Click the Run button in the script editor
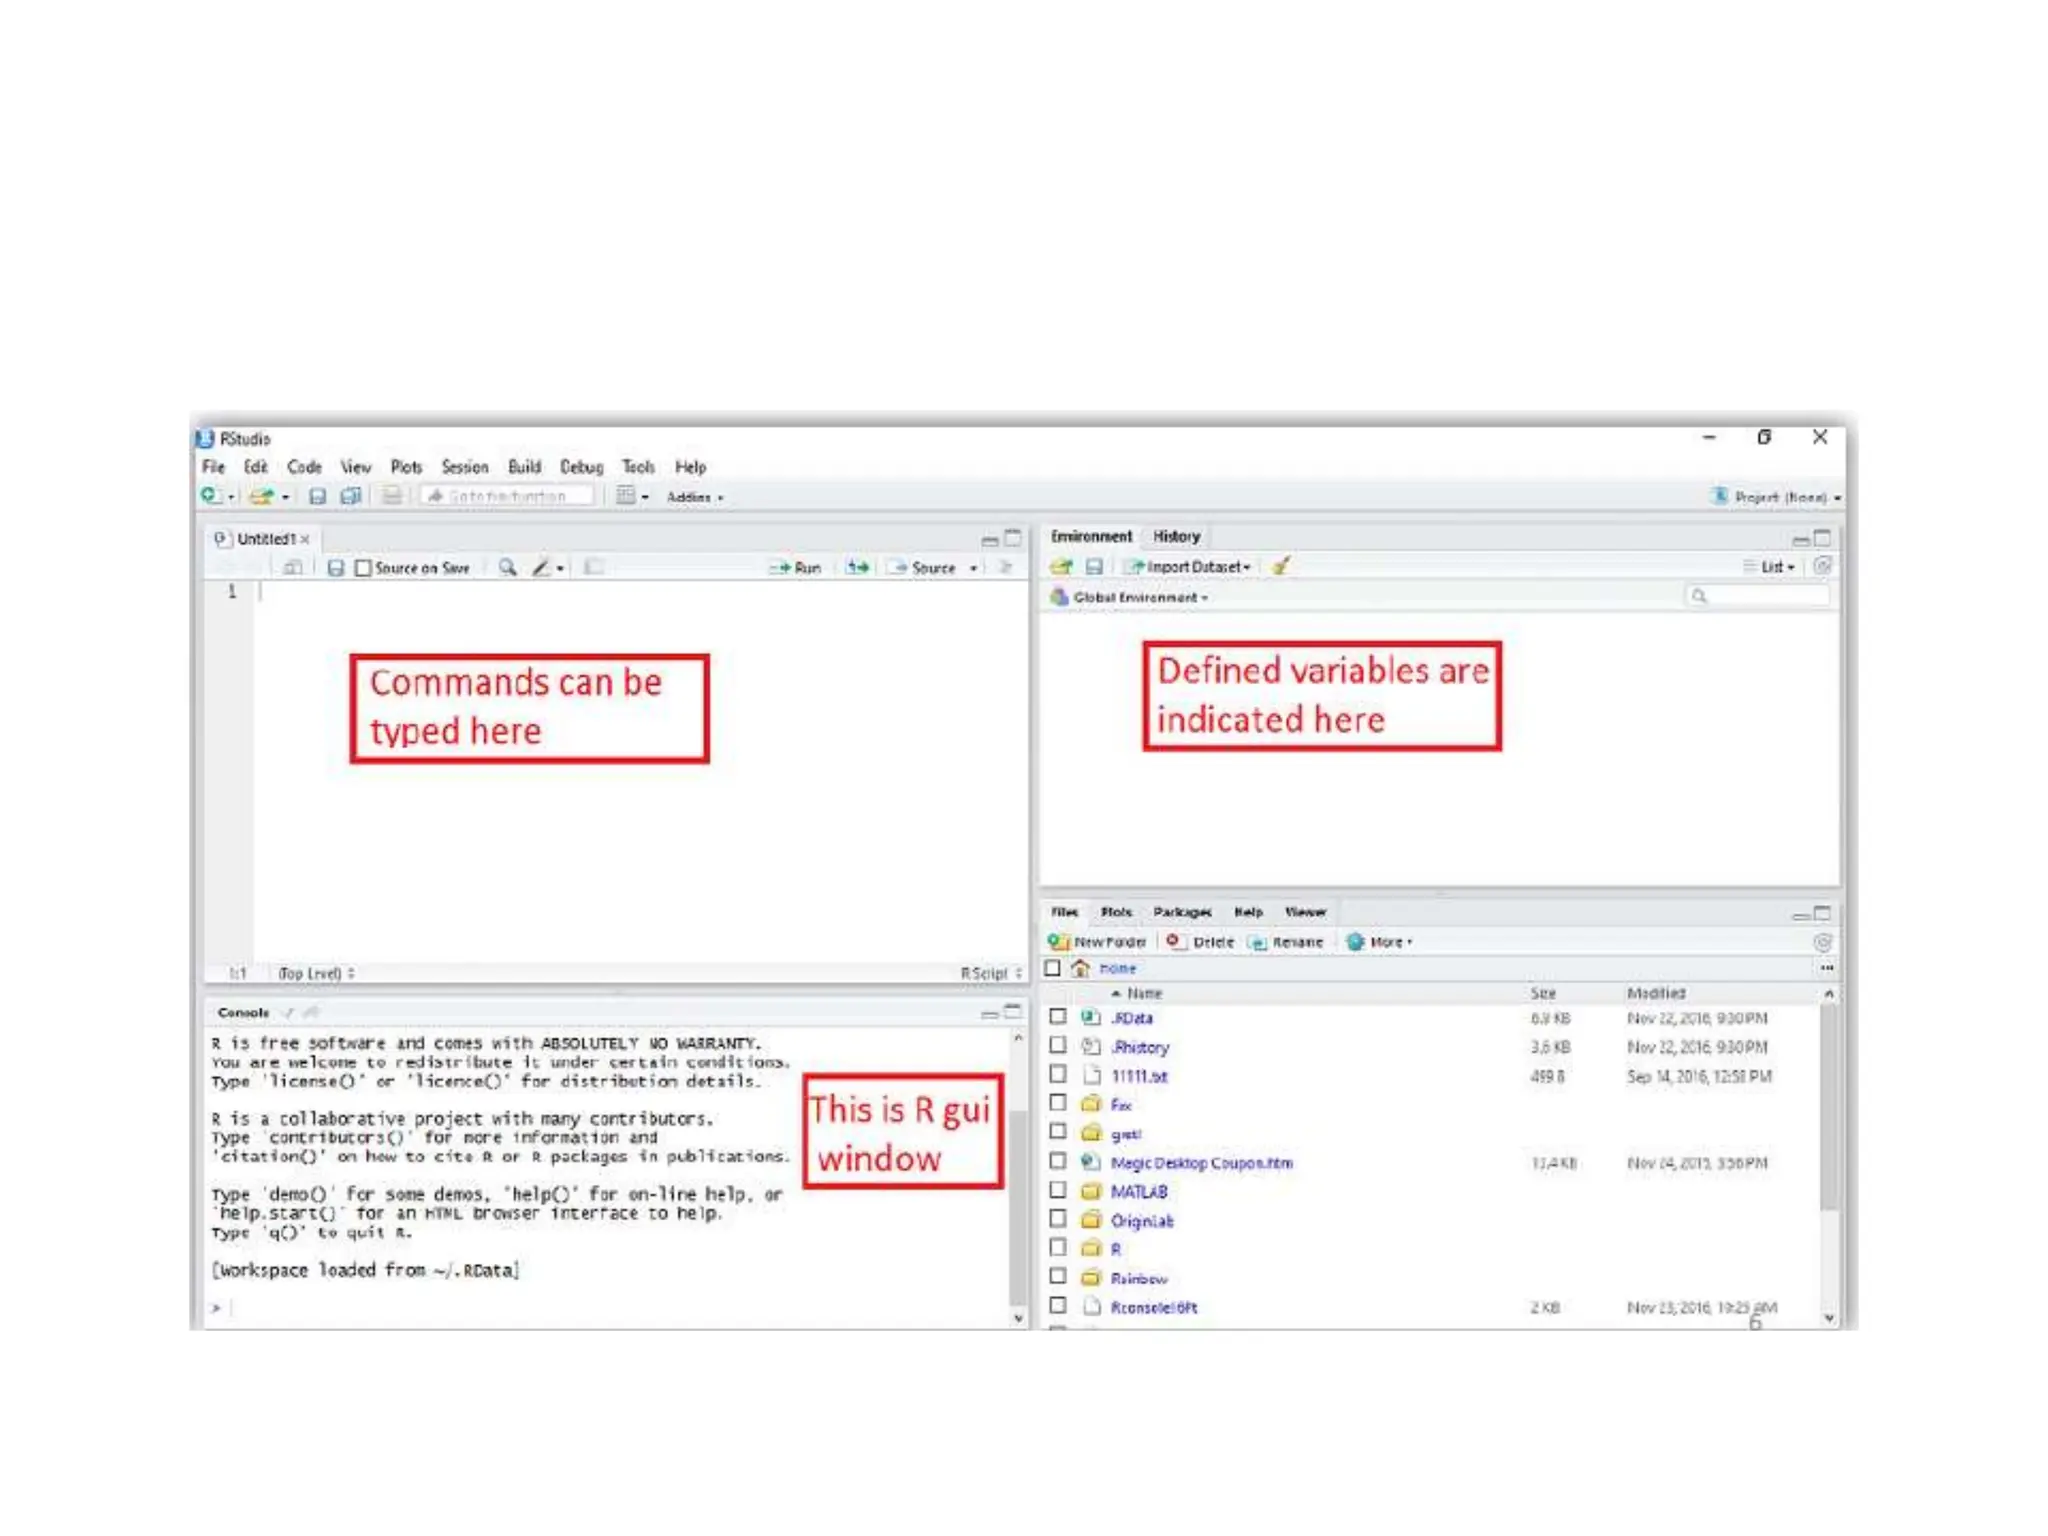The height and width of the screenshot is (1536, 2048). [797, 567]
